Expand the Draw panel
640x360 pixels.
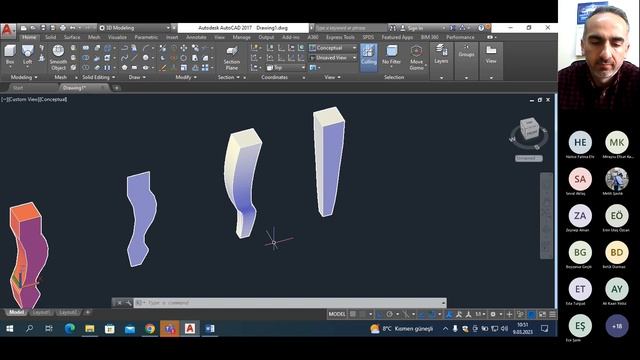pos(137,77)
